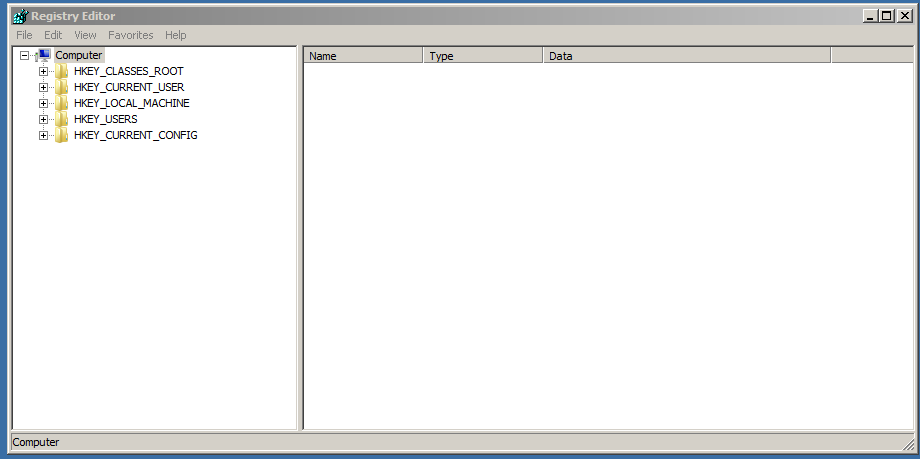This screenshot has height=459, width=920.
Task: Minimize the Registry Editor window
Action: click(870, 16)
